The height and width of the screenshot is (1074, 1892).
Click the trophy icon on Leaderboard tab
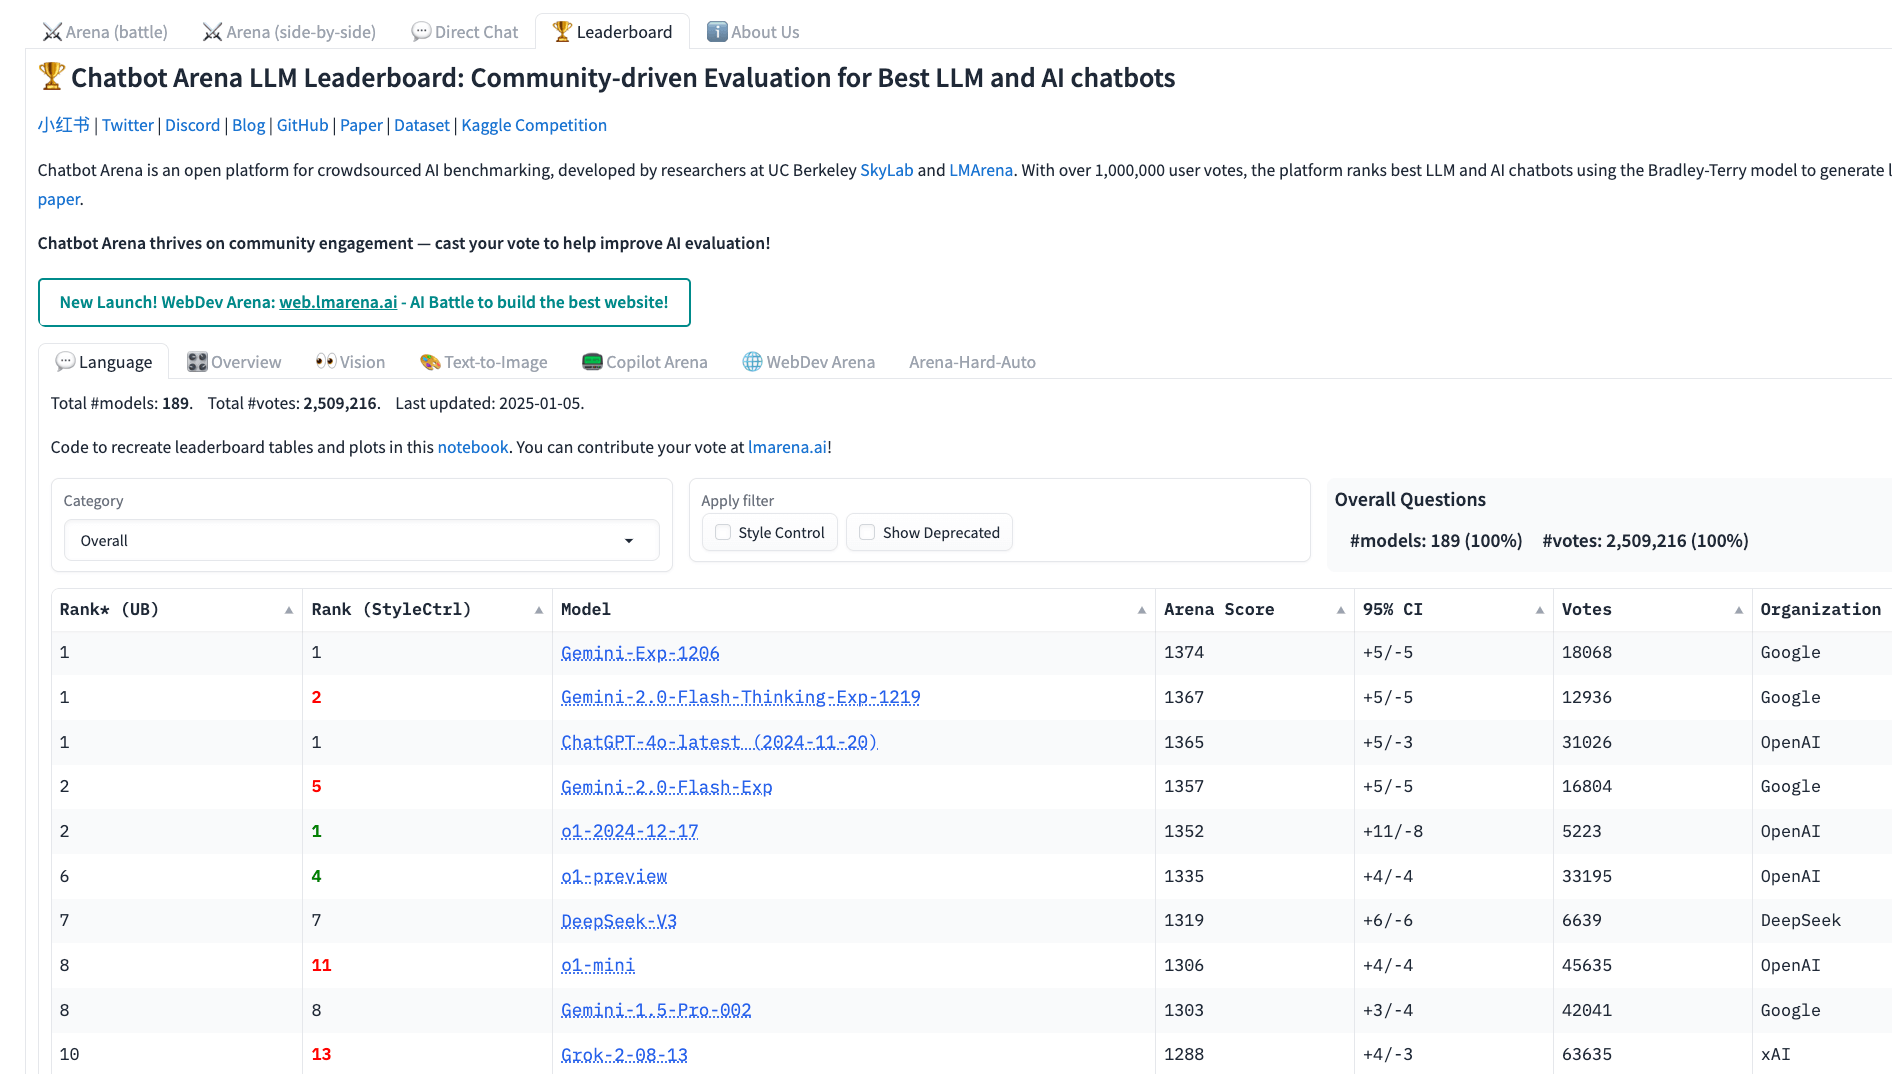[562, 32]
